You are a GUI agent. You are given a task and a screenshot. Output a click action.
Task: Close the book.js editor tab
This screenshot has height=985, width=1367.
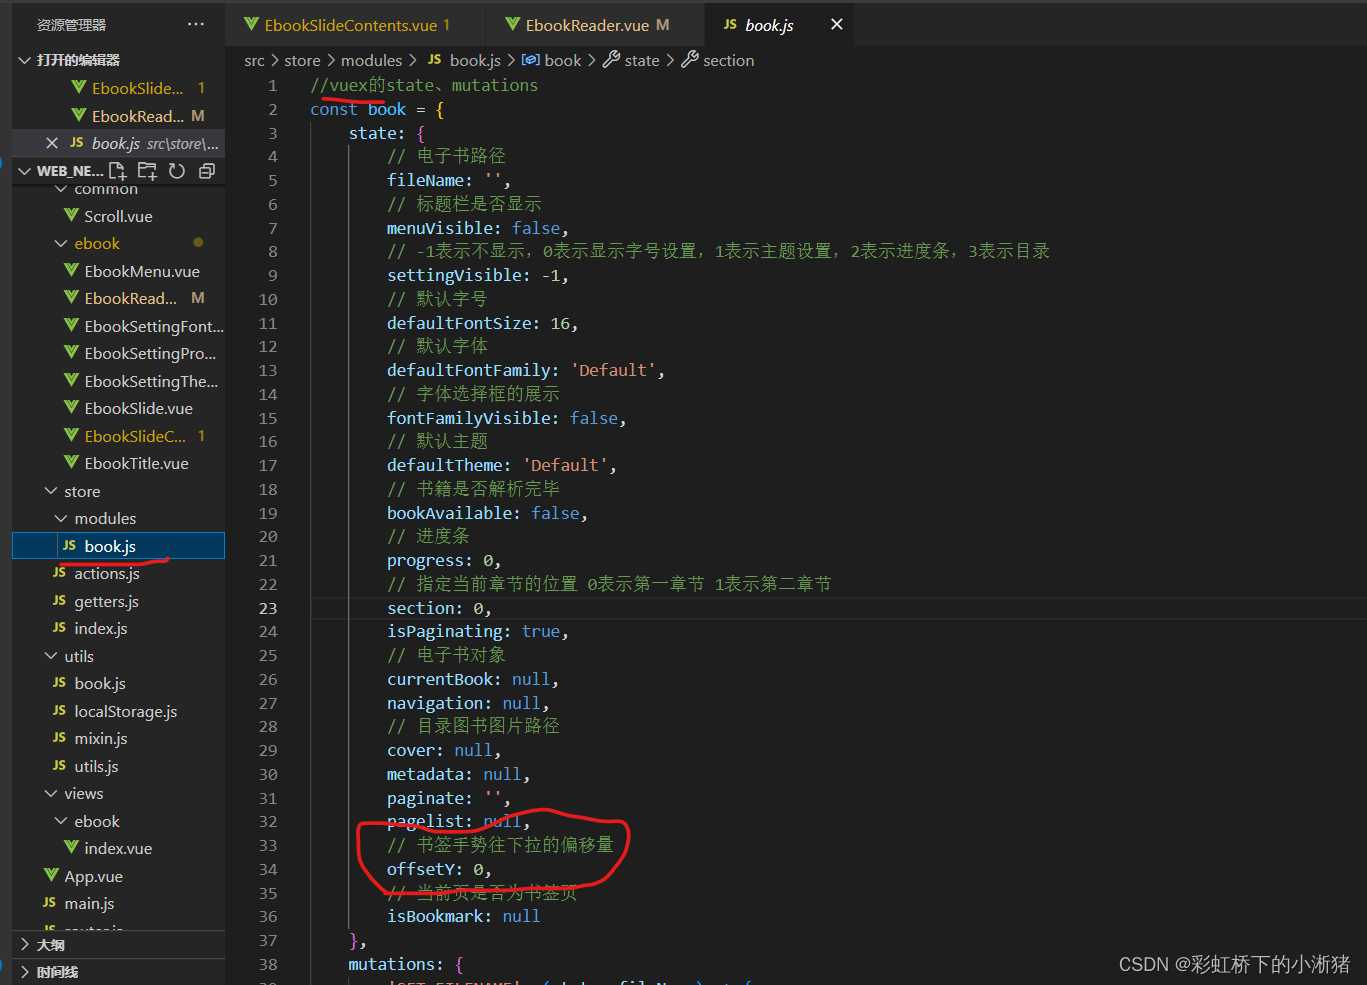coord(837,24)
